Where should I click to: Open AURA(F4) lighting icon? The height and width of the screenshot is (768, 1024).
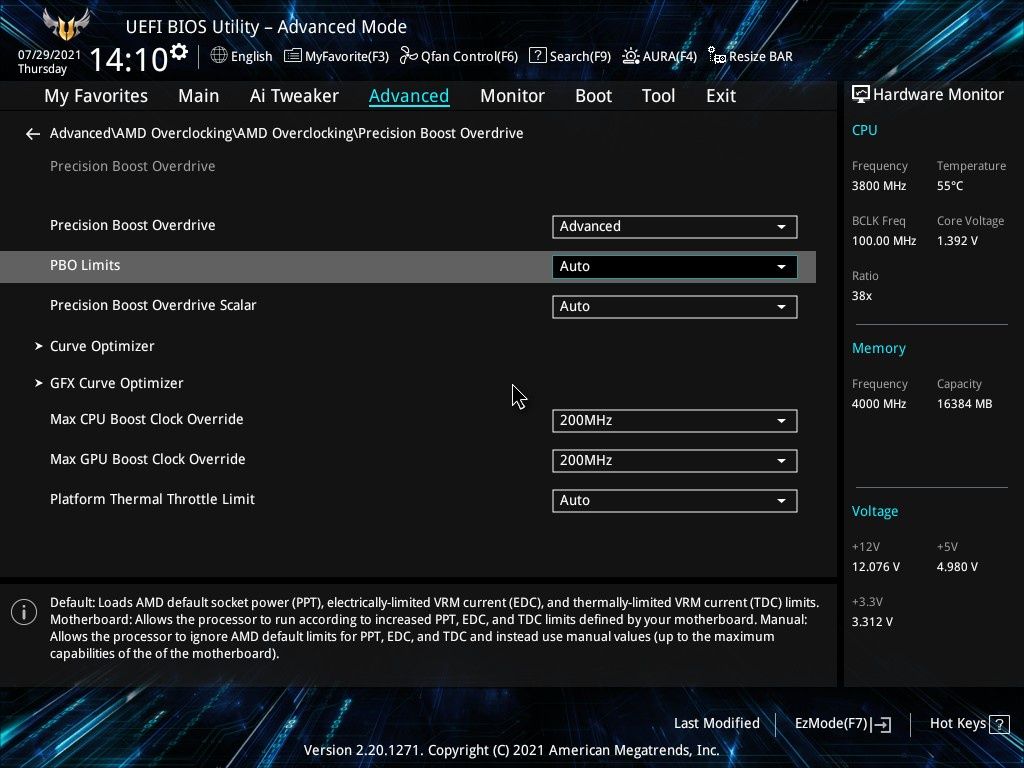point(630,56)
